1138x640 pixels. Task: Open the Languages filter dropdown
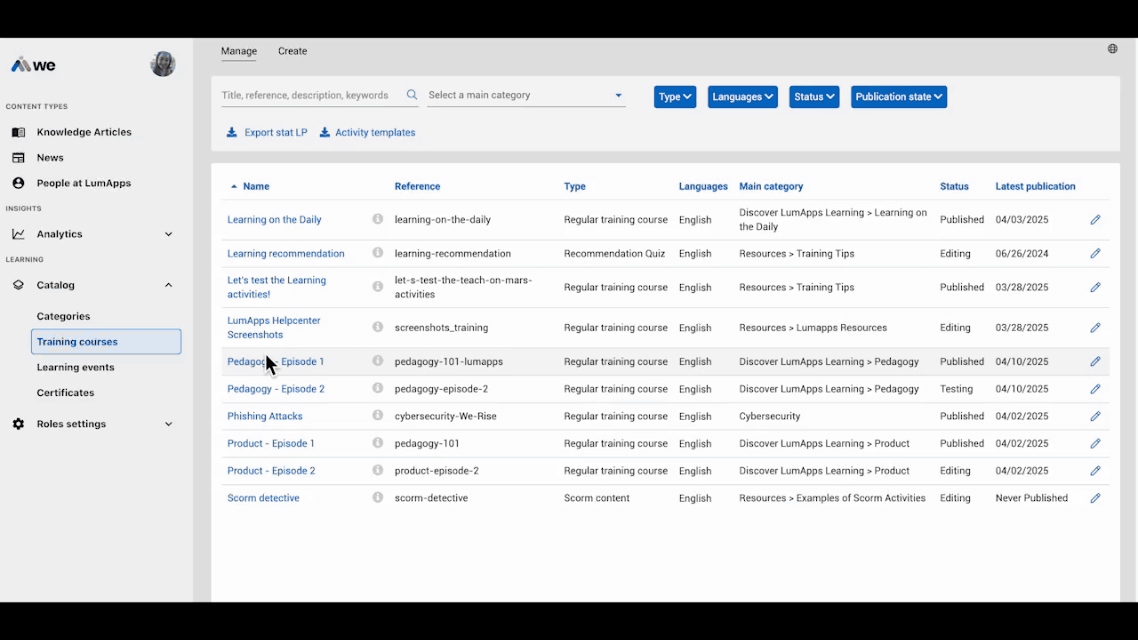click(x=742, y=97)
